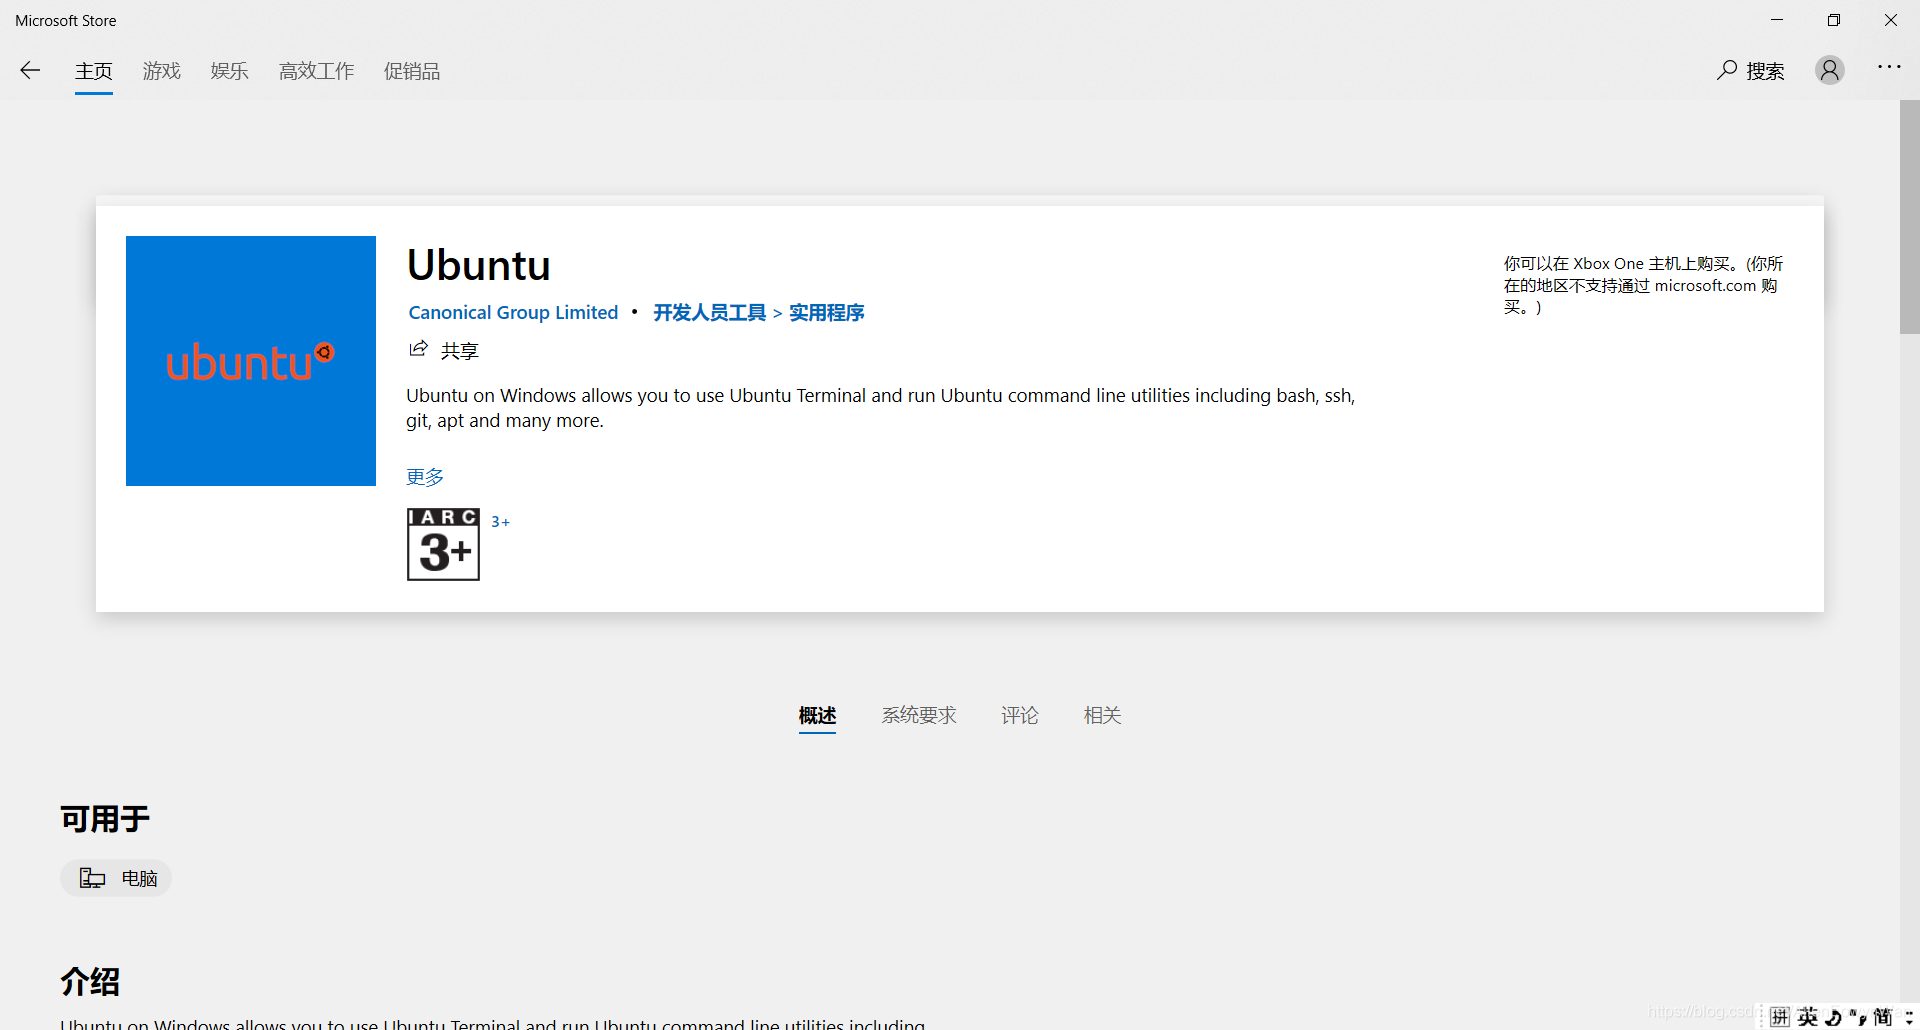Toggle 英 input mode in IME bar
The width and height of the screenshot is (1920, 1030).
(1808, 1017)
